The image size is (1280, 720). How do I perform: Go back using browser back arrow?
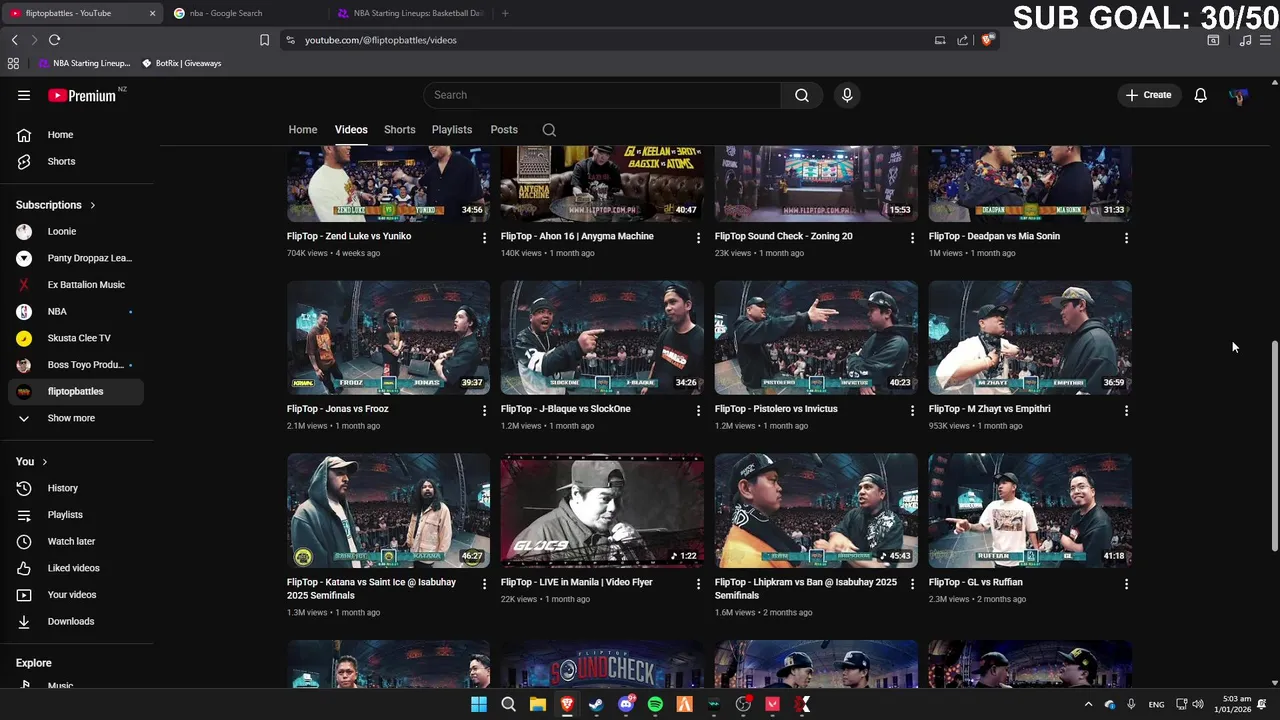pyautogui.click(x=14, y=40)
